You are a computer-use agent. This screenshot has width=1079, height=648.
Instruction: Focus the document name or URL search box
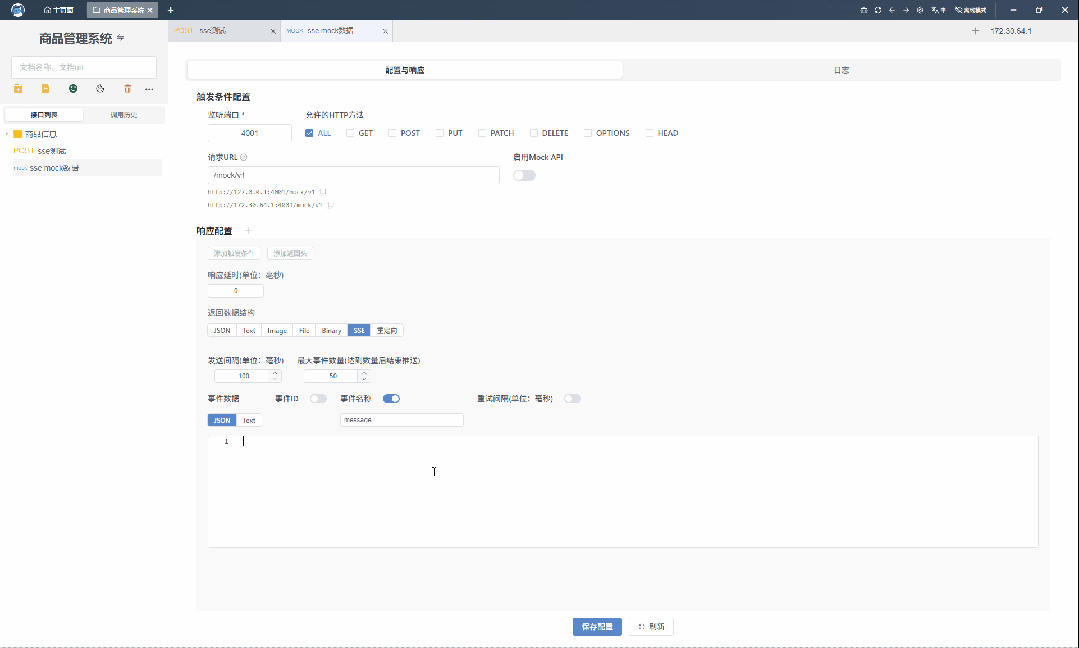tap(84, 67)
